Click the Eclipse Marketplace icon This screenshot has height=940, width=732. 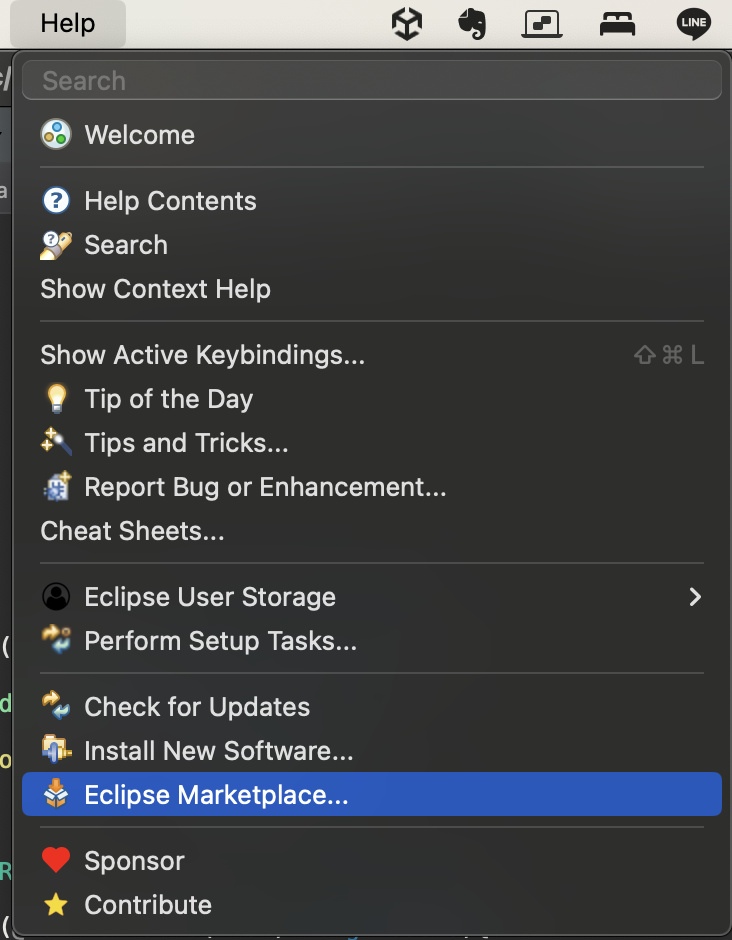[x=56, y=795]
